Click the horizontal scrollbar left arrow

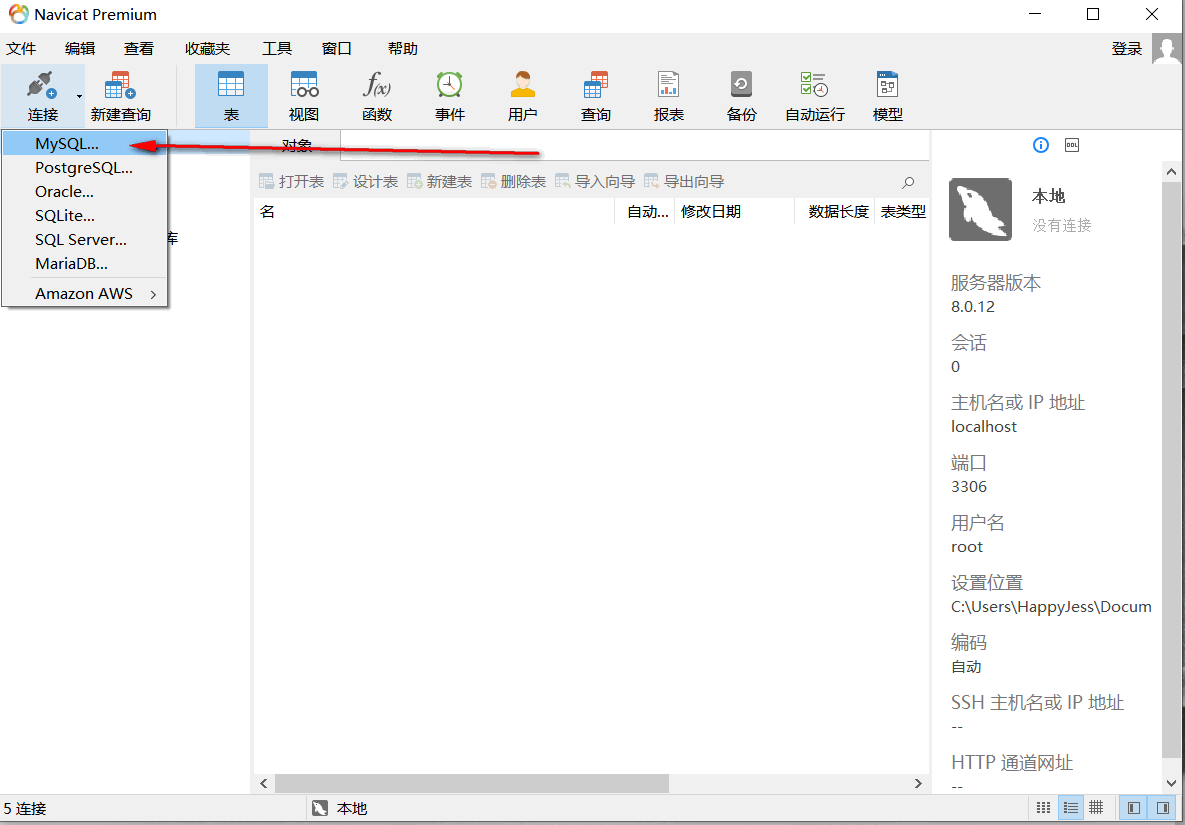[264, 783]
